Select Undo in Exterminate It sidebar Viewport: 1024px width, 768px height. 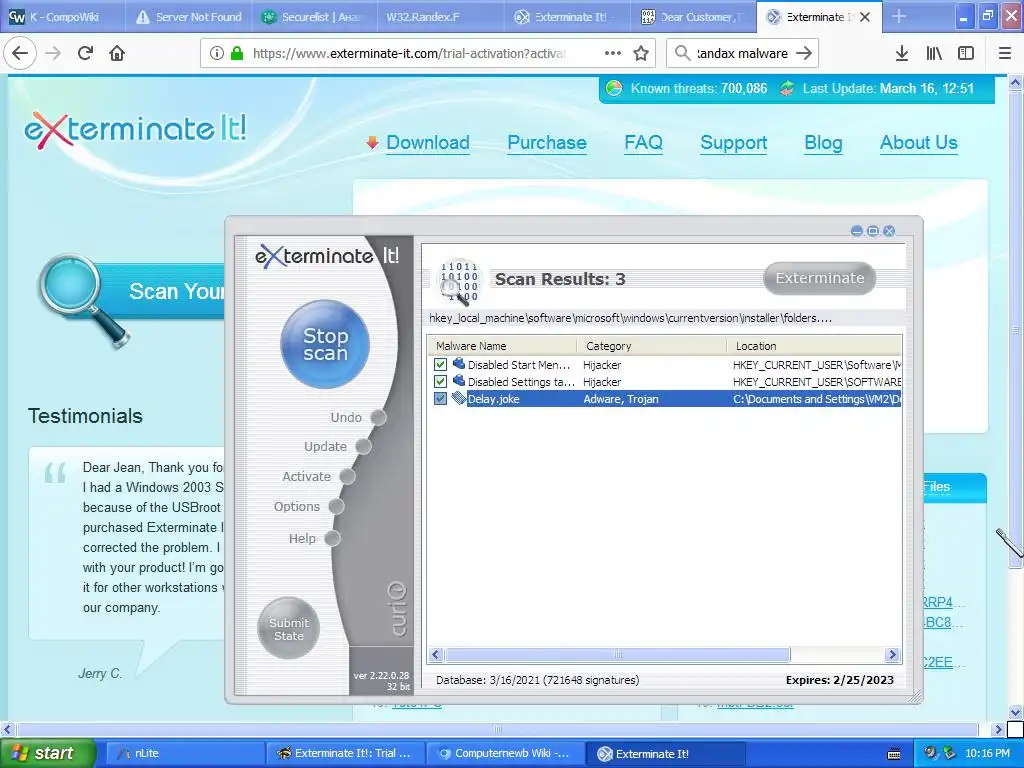pyautogui.click(x=358, y=417)
